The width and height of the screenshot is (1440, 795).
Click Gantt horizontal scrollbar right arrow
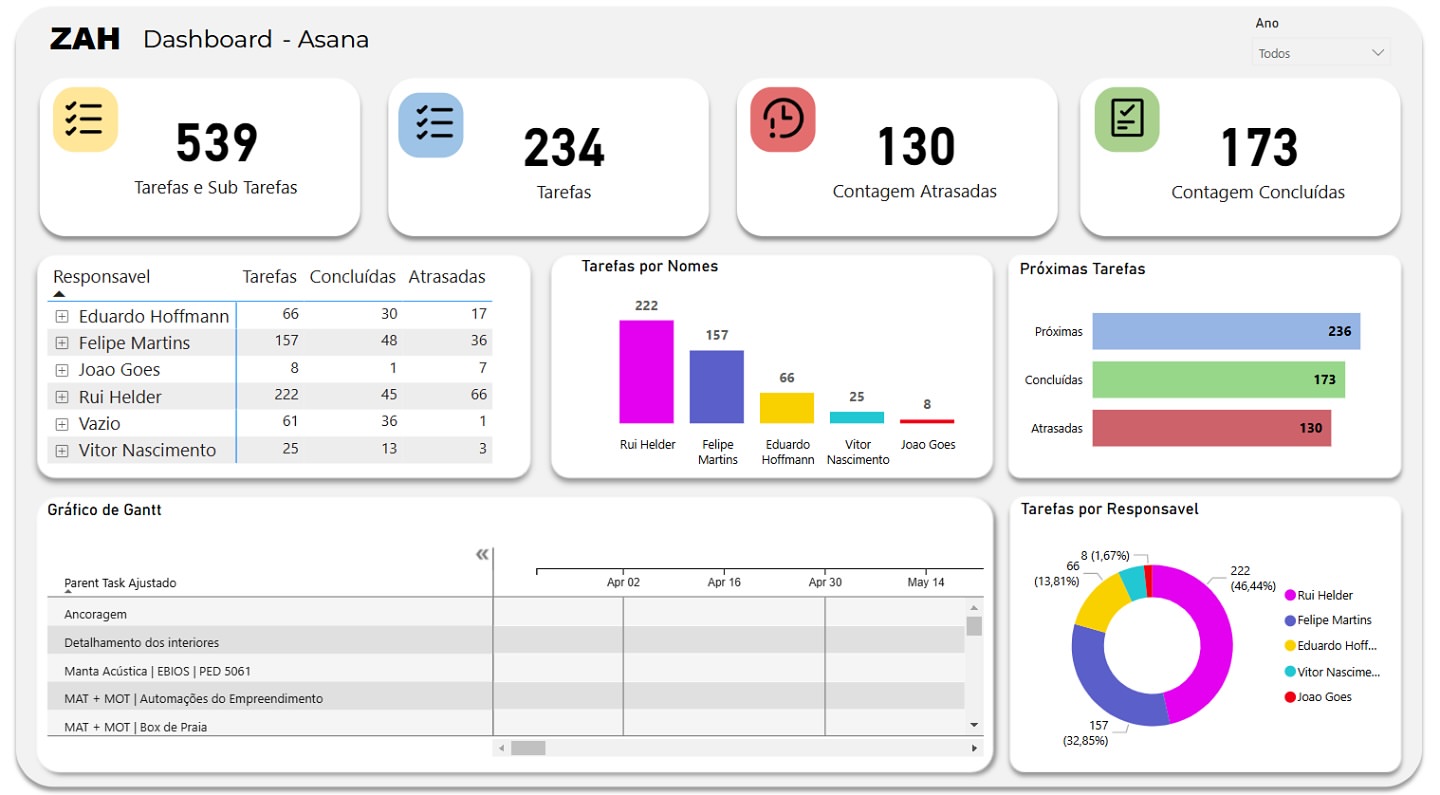975,748
